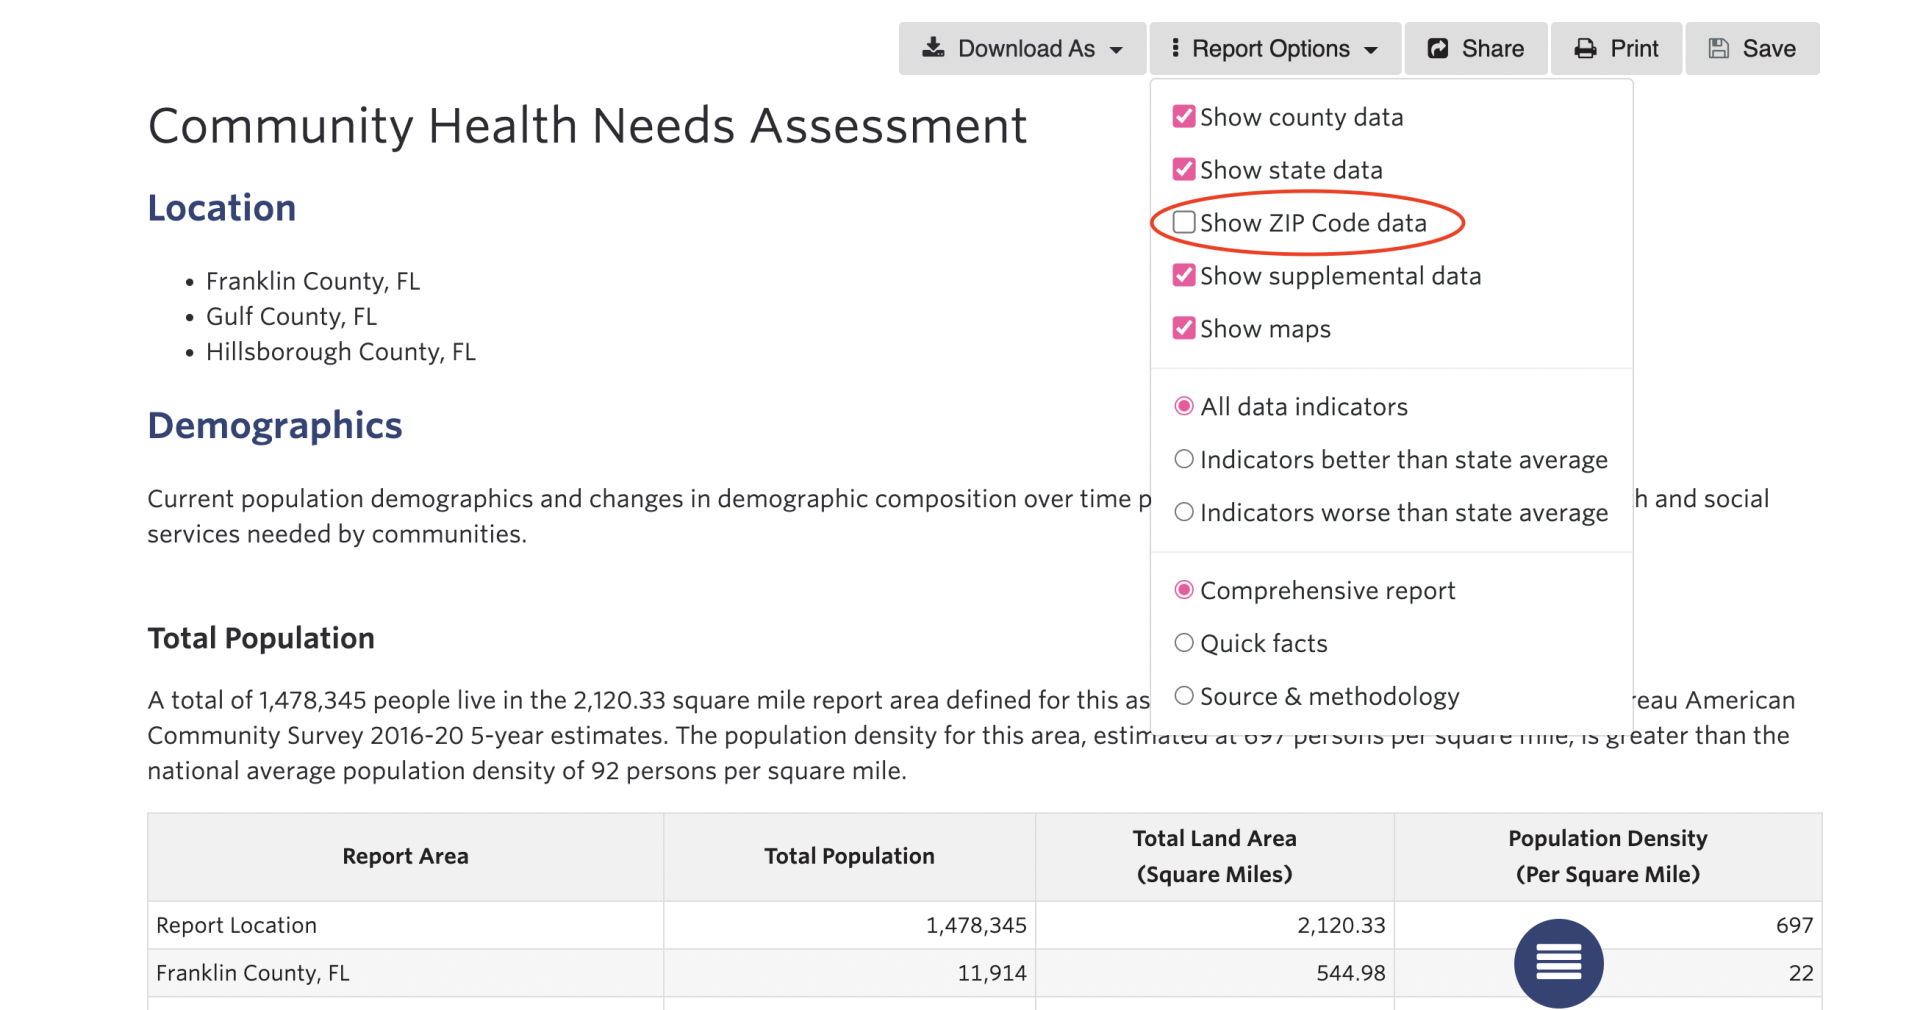Disable Show state data
The image size is (1920, 1010).
click(x=1184, y=169)
